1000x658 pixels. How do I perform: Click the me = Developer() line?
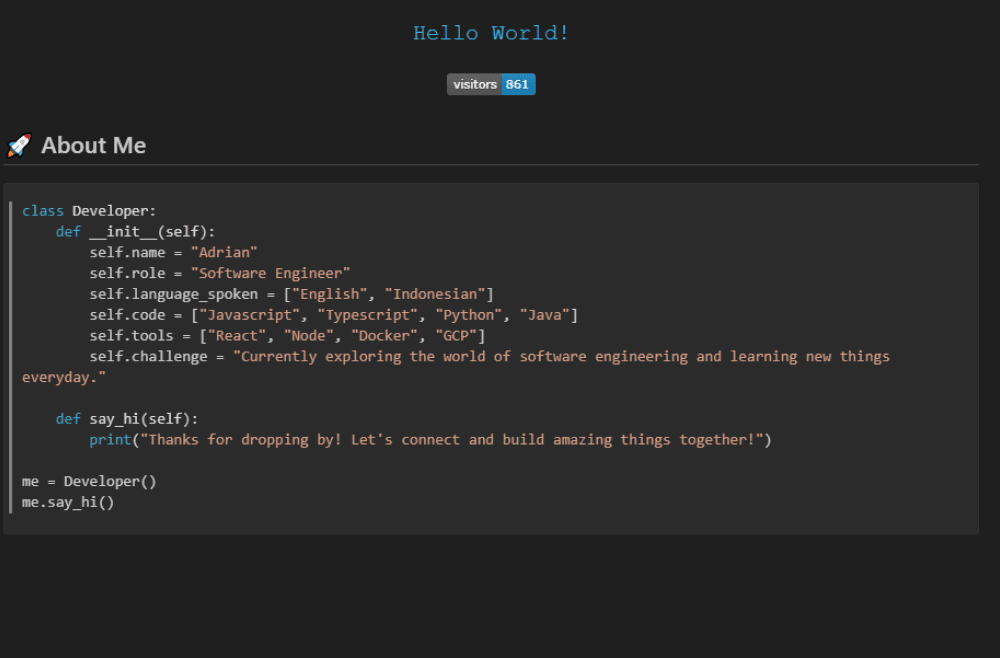tap(89, 481)
